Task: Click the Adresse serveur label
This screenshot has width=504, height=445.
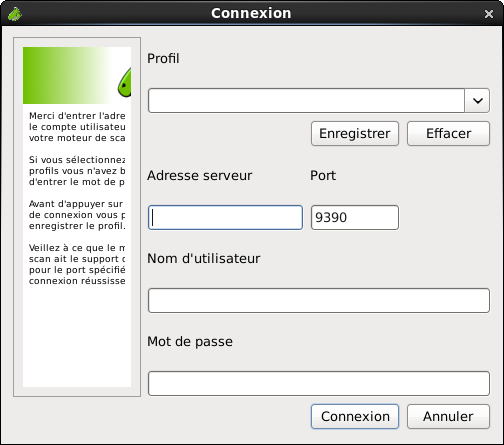Action: tap(200, 175)
